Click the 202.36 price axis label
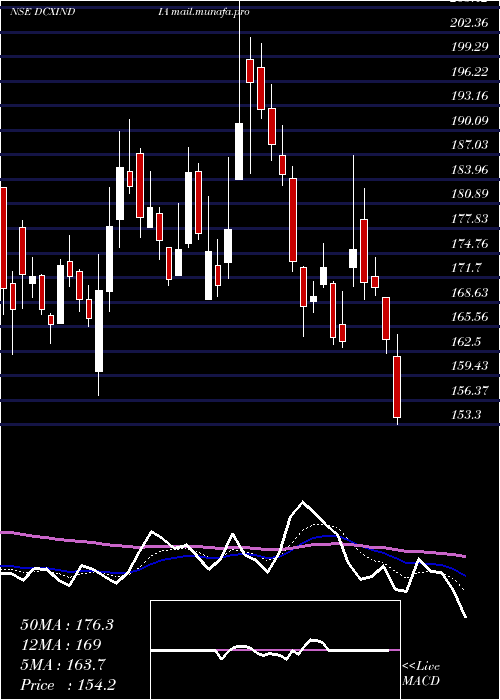Viewport: 500px width, 700px height. coord(469,23)
